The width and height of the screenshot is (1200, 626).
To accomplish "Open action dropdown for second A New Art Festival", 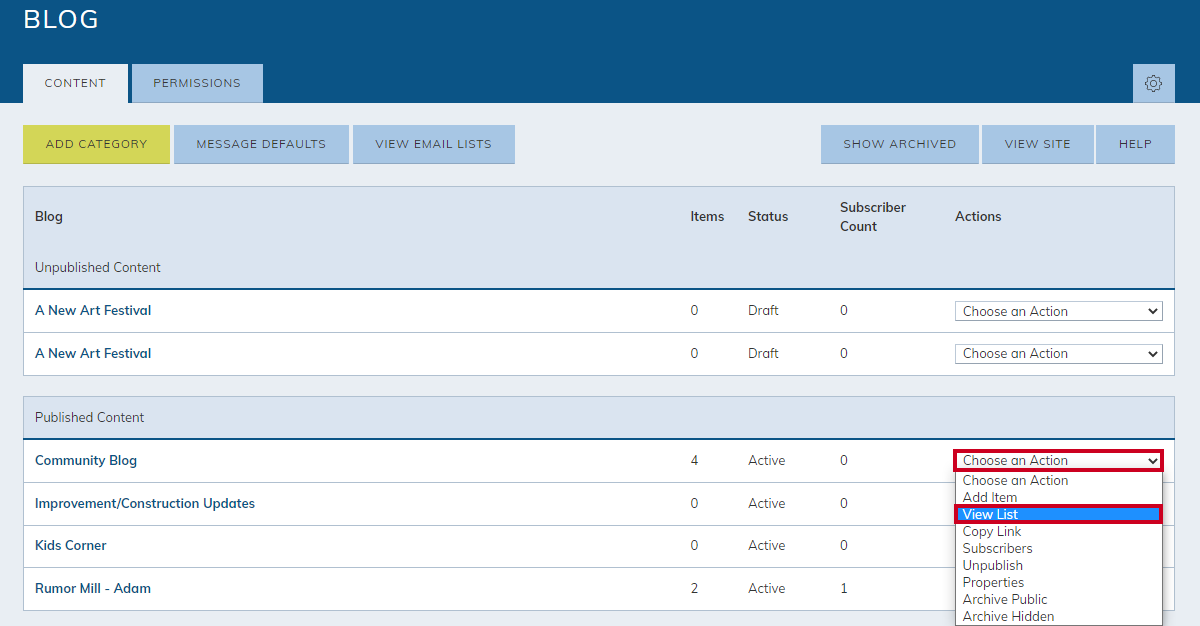I will 1059,353.
